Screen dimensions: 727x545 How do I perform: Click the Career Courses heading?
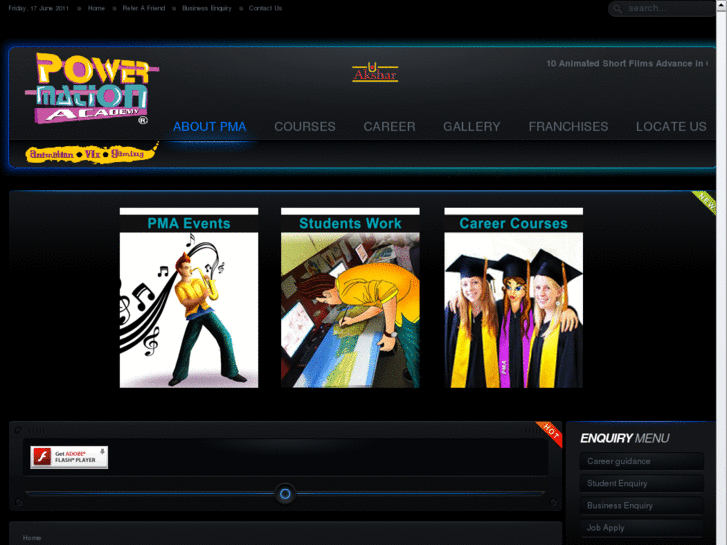(x=513, y=224)
